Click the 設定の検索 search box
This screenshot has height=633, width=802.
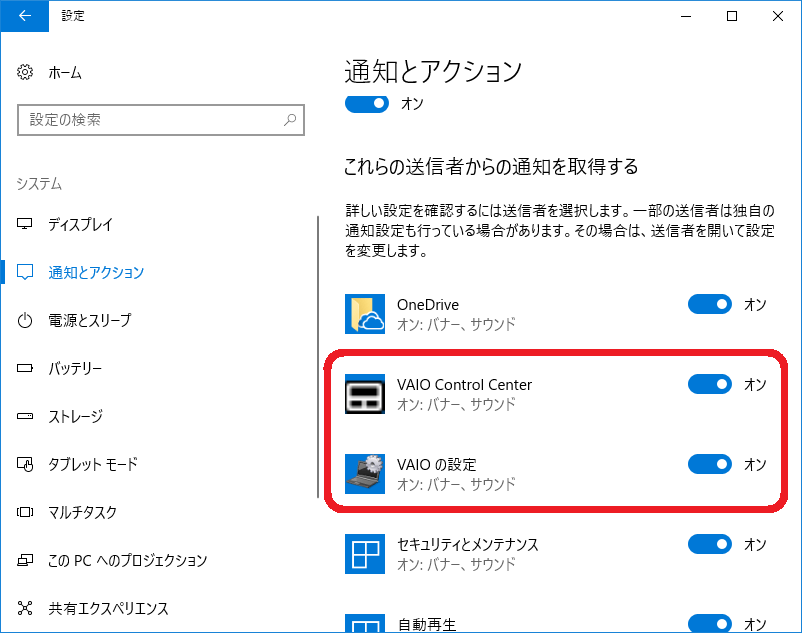[x=161, y=120]
